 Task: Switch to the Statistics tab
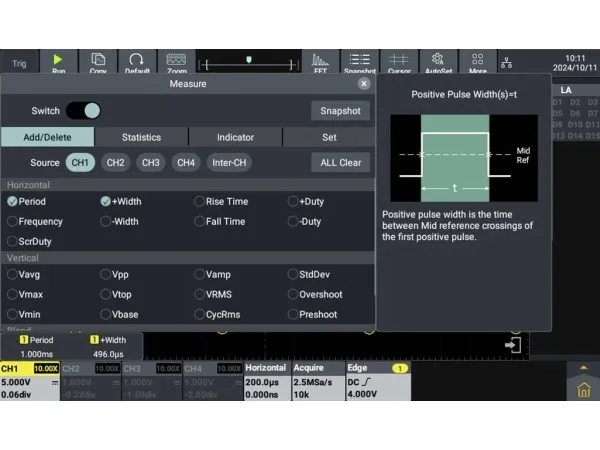[x=141, y=137]
